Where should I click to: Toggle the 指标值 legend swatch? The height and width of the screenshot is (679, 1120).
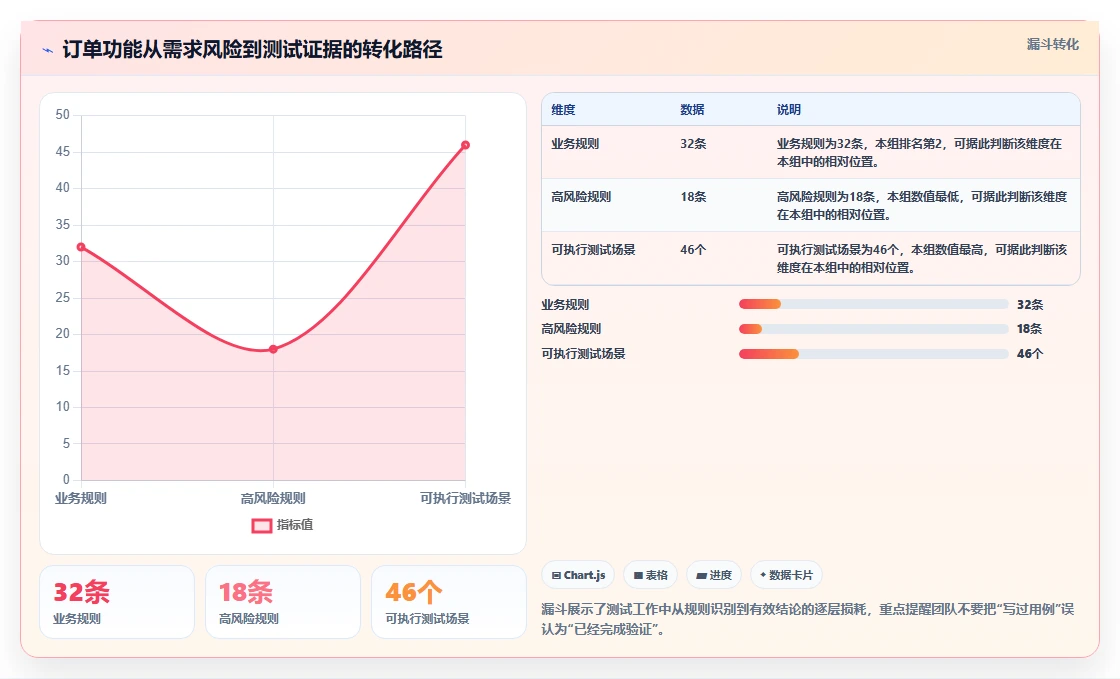click(261, 525)
